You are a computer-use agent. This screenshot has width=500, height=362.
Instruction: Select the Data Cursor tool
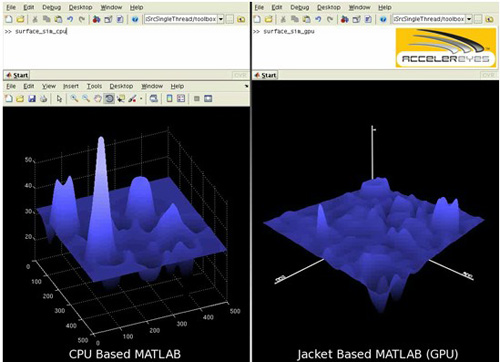(121, 99)
